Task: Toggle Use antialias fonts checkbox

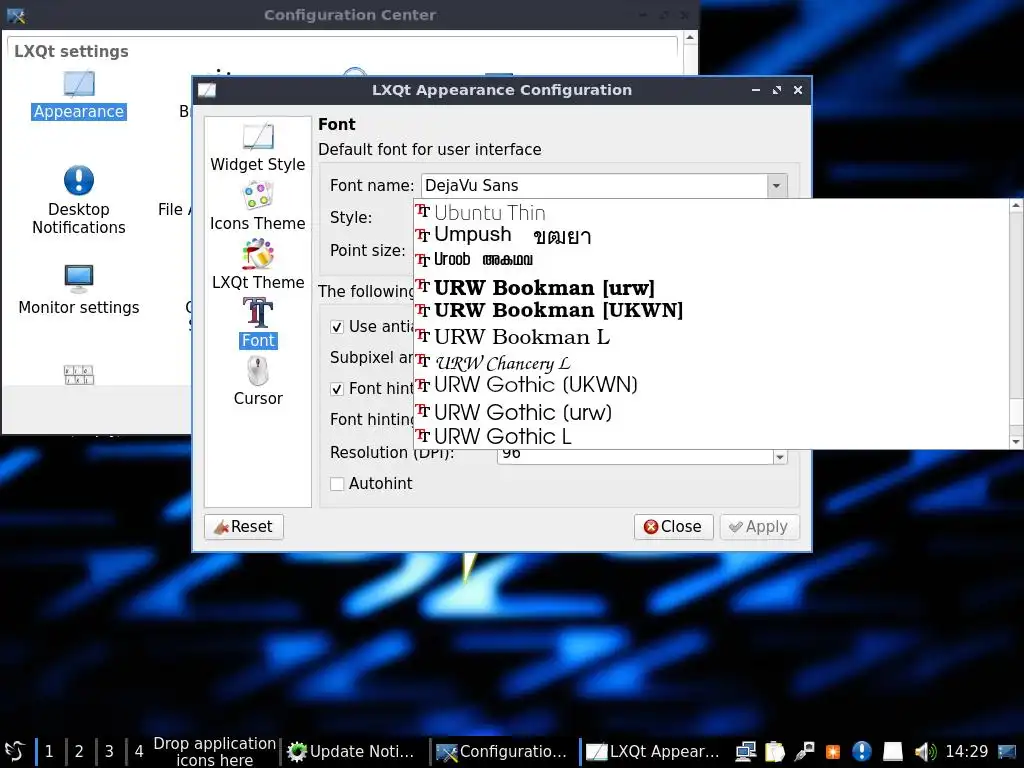Action: tap(337, 327)
